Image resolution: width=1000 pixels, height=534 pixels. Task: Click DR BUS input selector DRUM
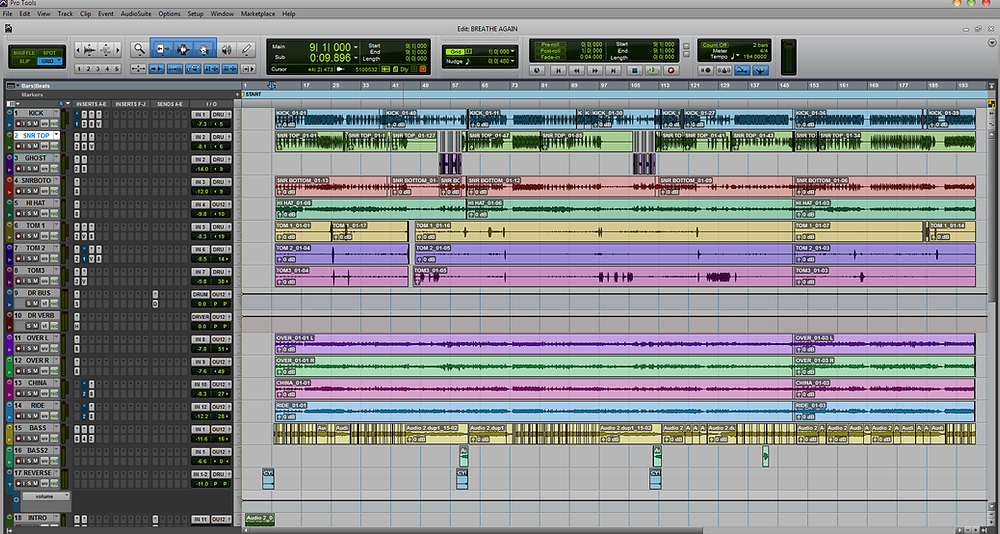200,294
